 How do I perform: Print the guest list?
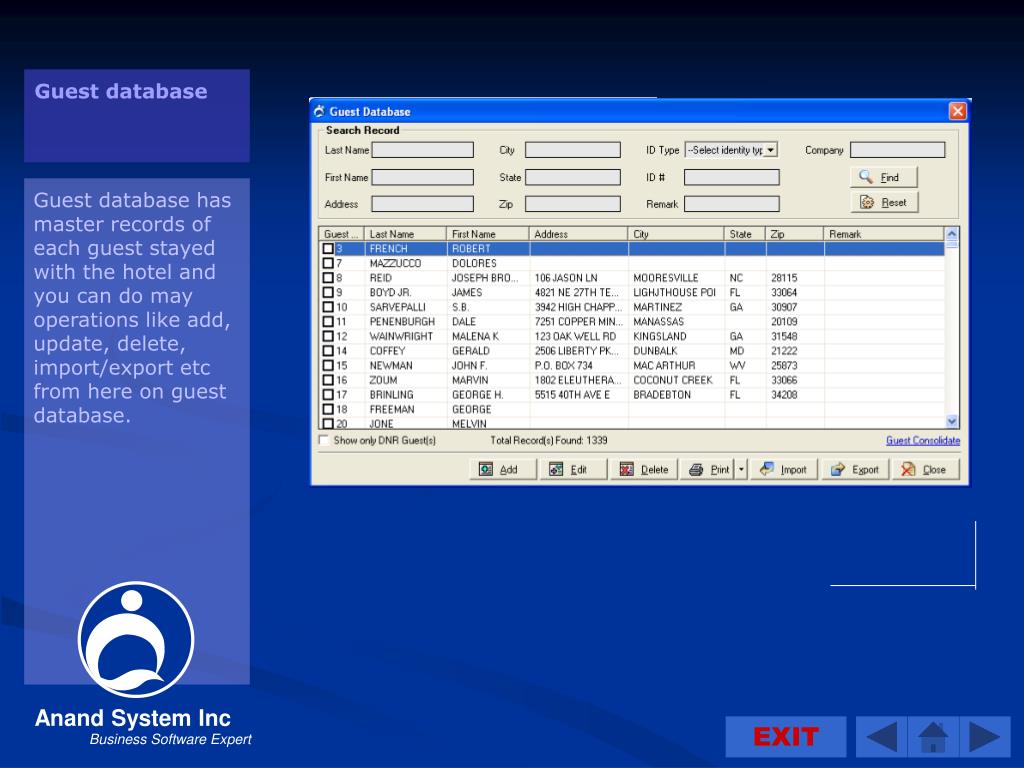(x=709, y=469)
